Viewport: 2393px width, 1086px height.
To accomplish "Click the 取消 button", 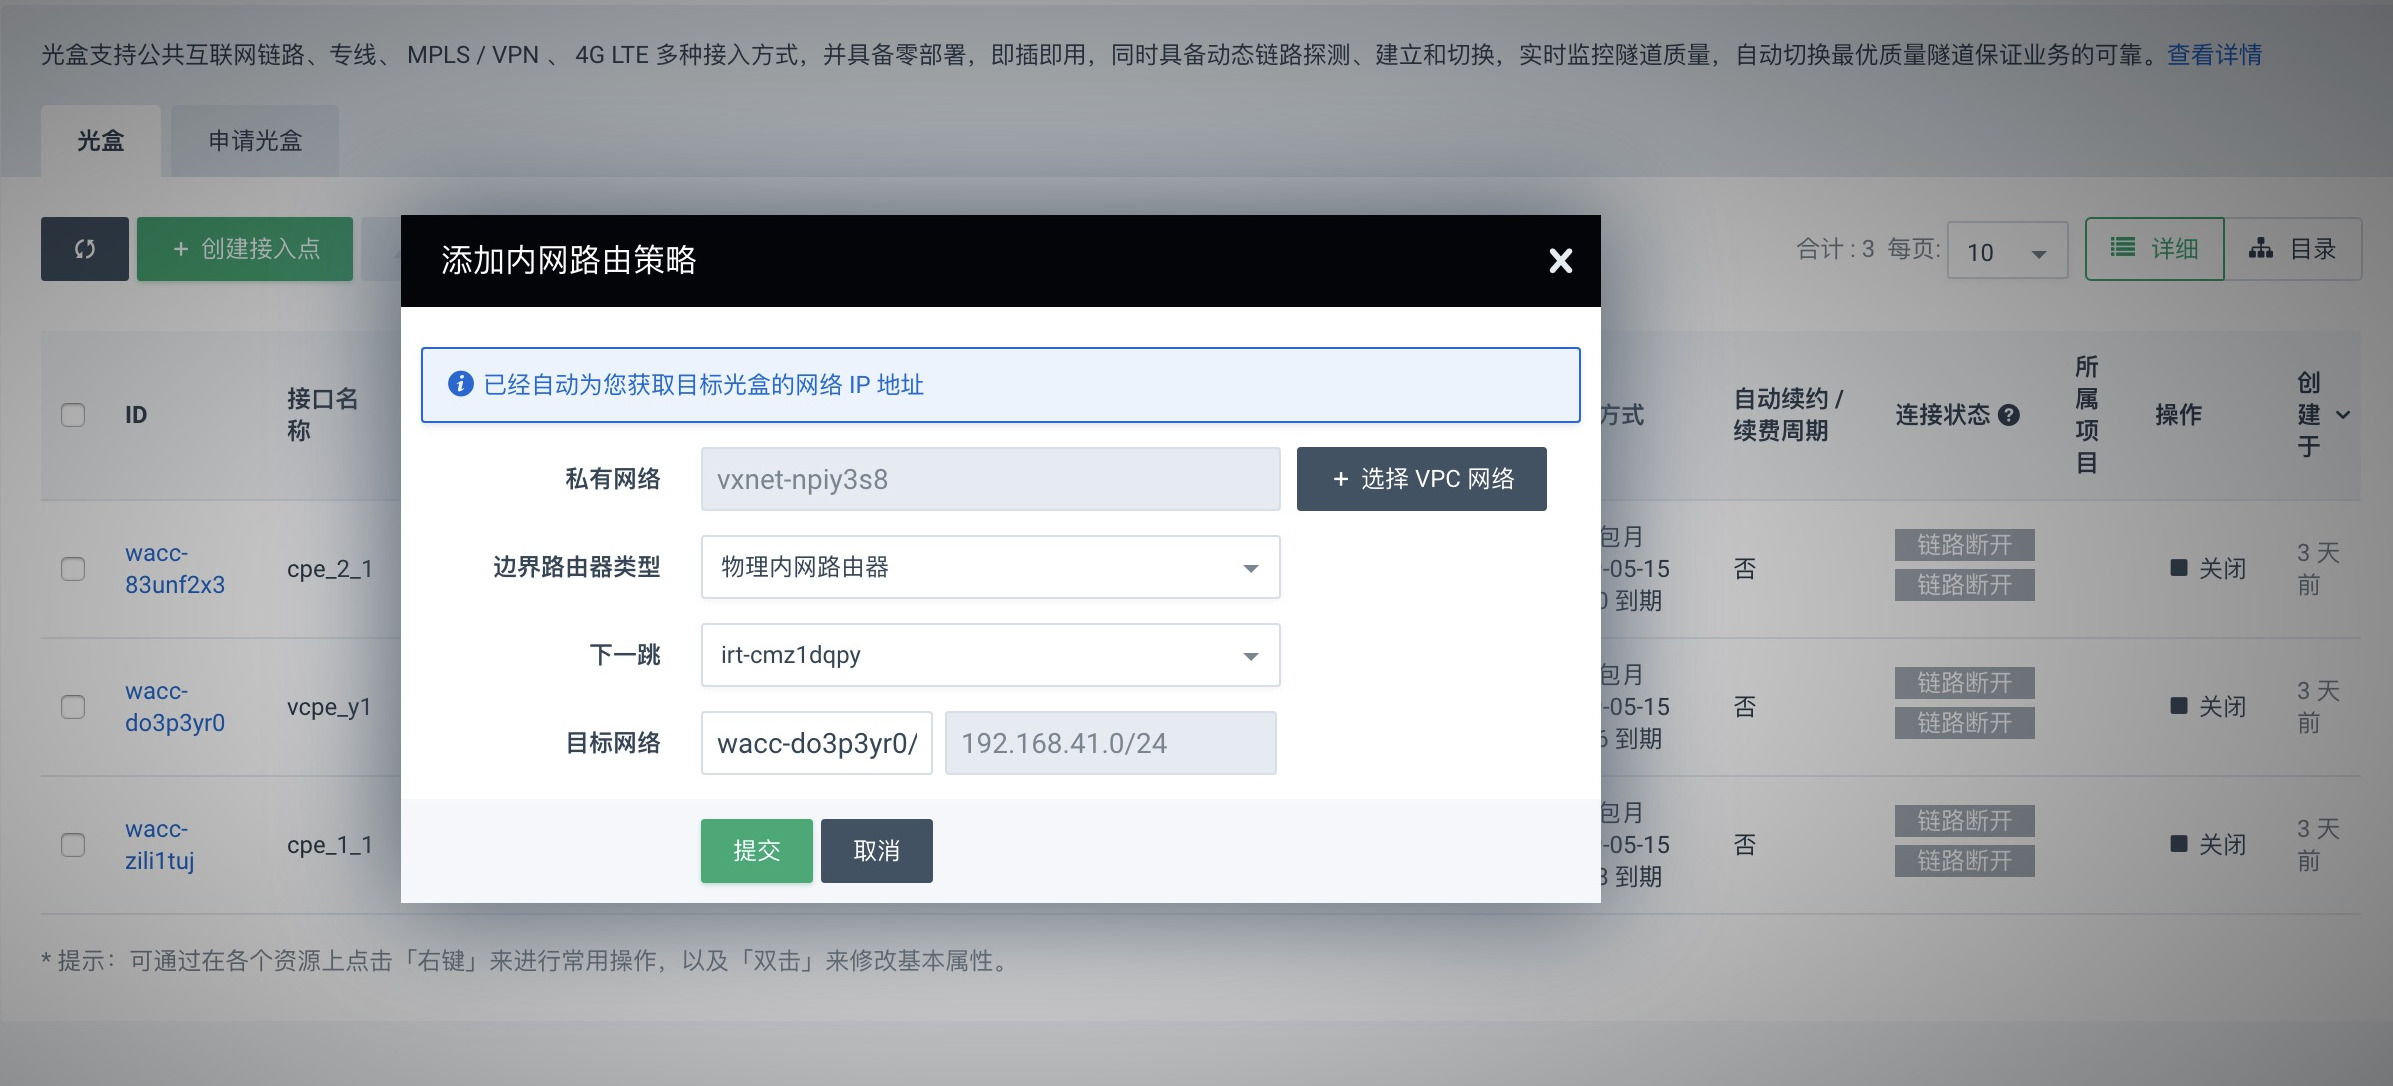I will coord(877,851).
